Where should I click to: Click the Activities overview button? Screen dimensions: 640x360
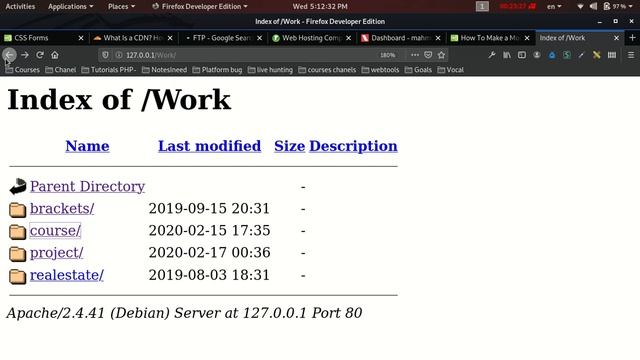pyautogui.click(x=20, y=7)
